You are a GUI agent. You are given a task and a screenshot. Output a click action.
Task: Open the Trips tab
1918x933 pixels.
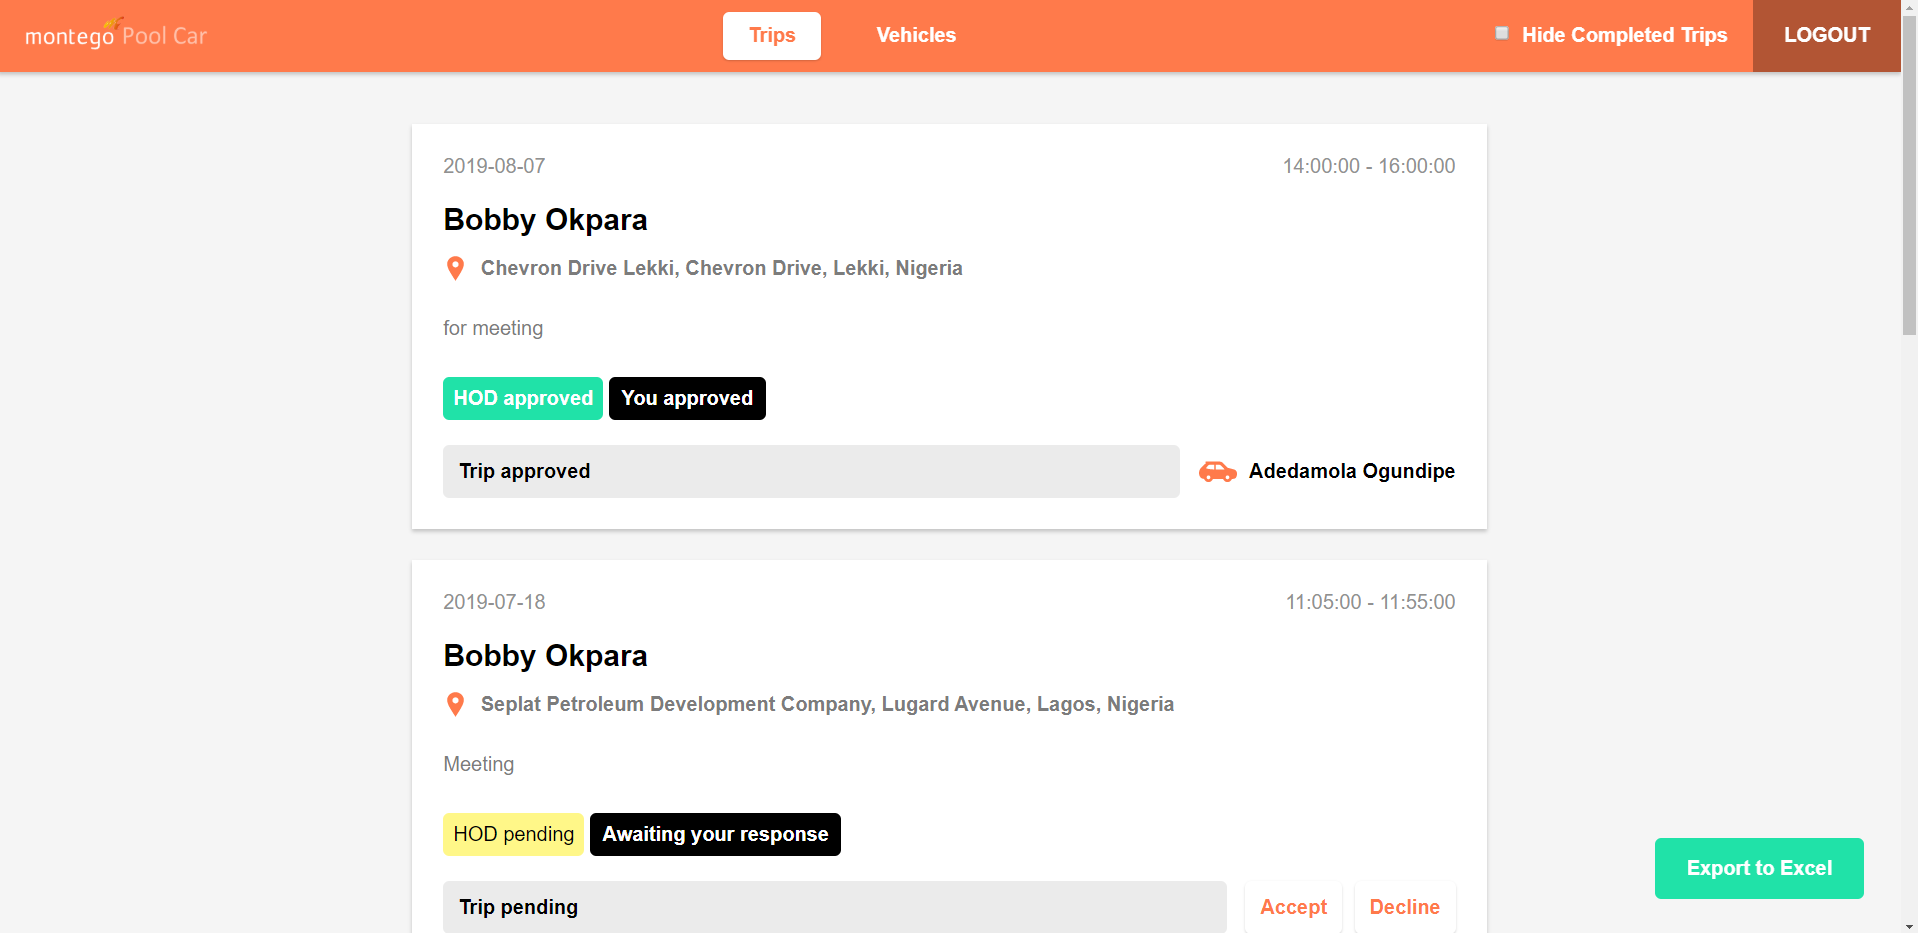(772, 36)
